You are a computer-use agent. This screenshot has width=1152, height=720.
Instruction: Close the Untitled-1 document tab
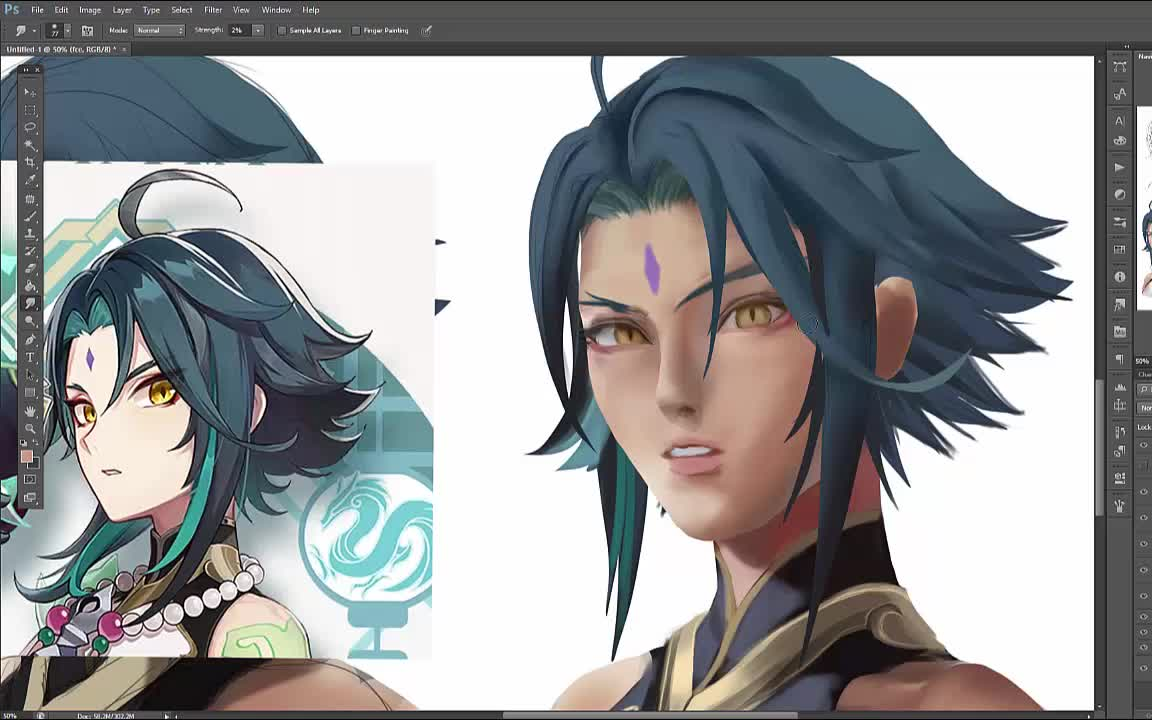click(x=124, y=49)
